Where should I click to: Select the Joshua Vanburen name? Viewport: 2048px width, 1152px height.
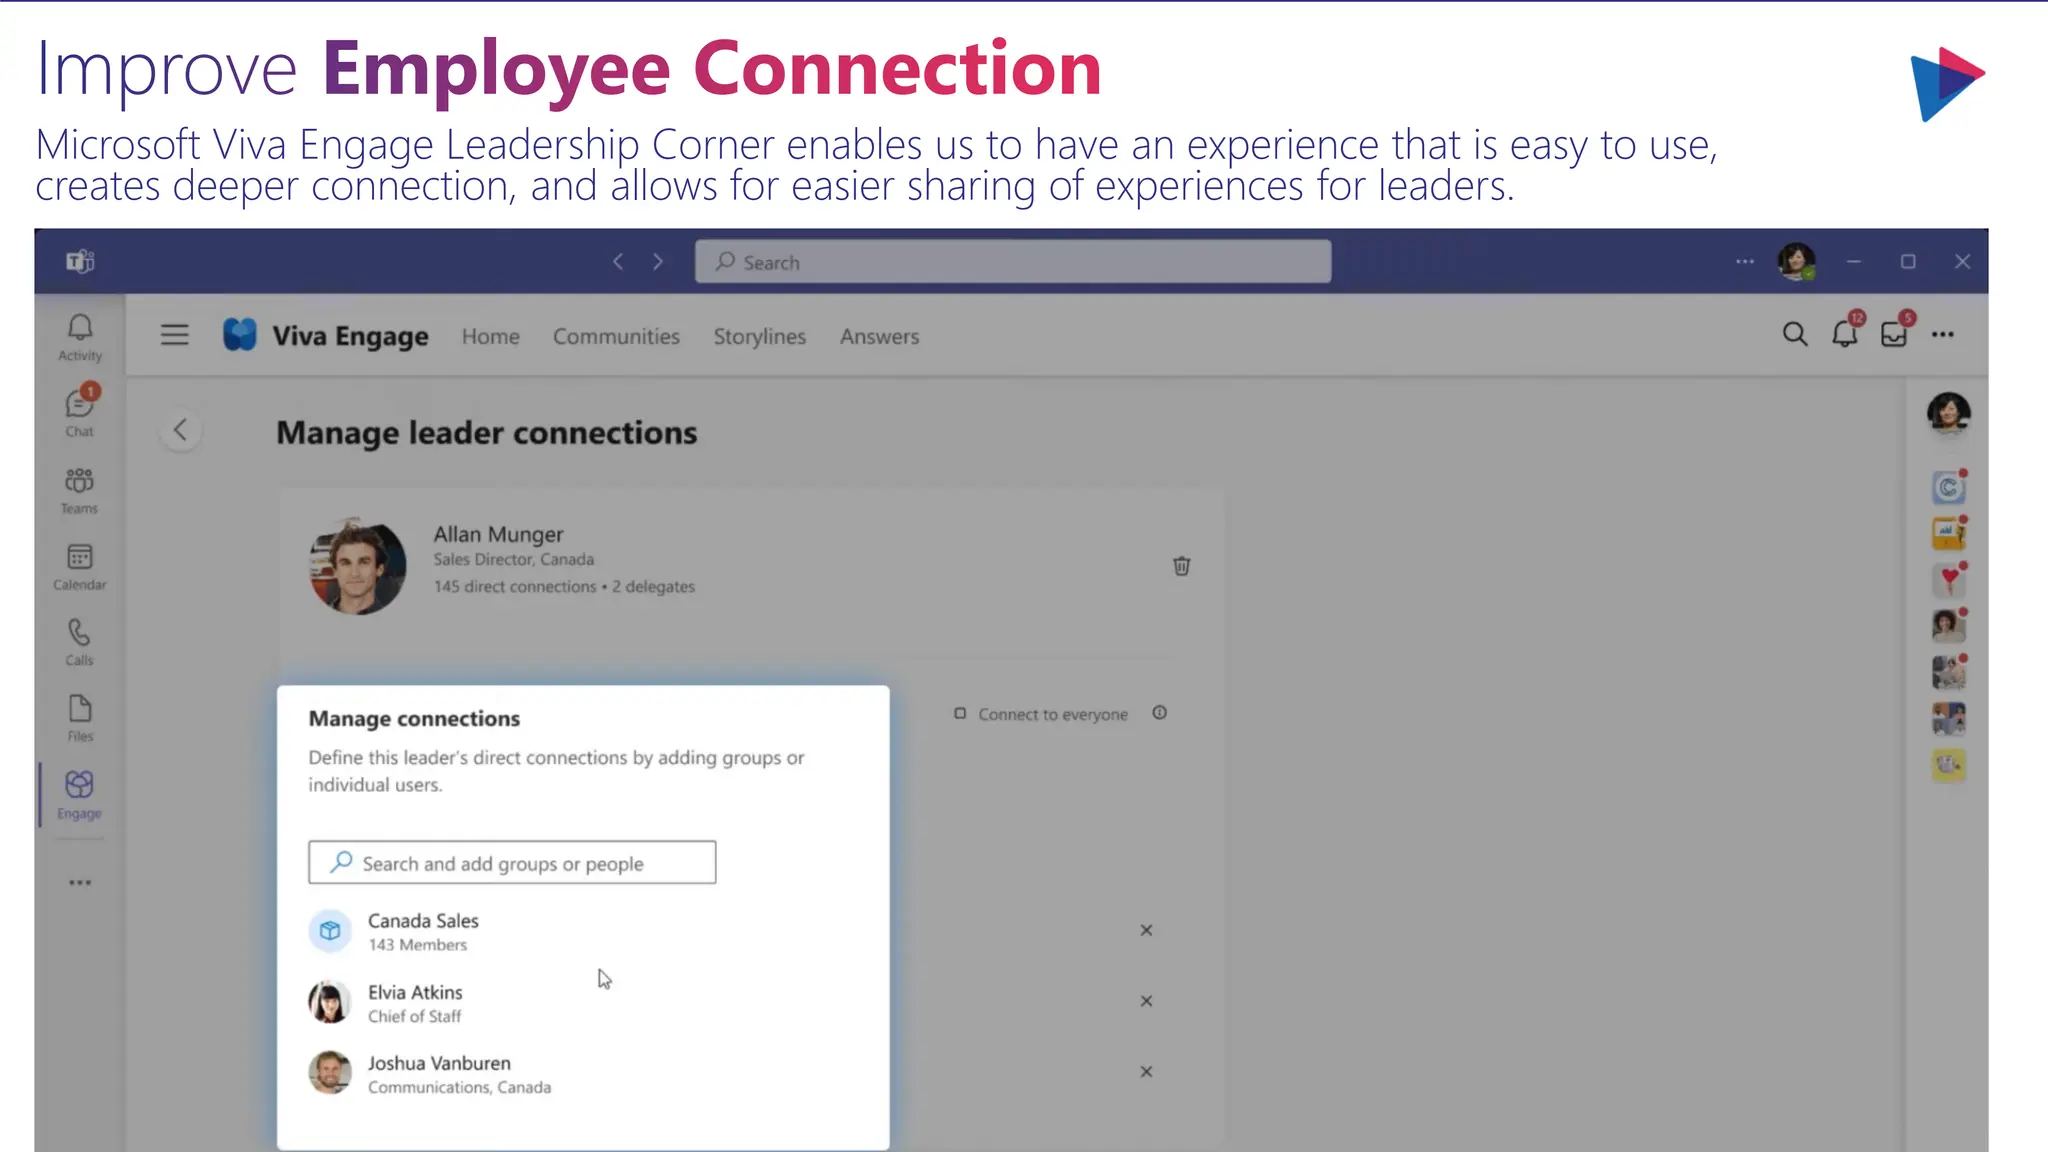pyautogui.click(x=439, y=1063)
